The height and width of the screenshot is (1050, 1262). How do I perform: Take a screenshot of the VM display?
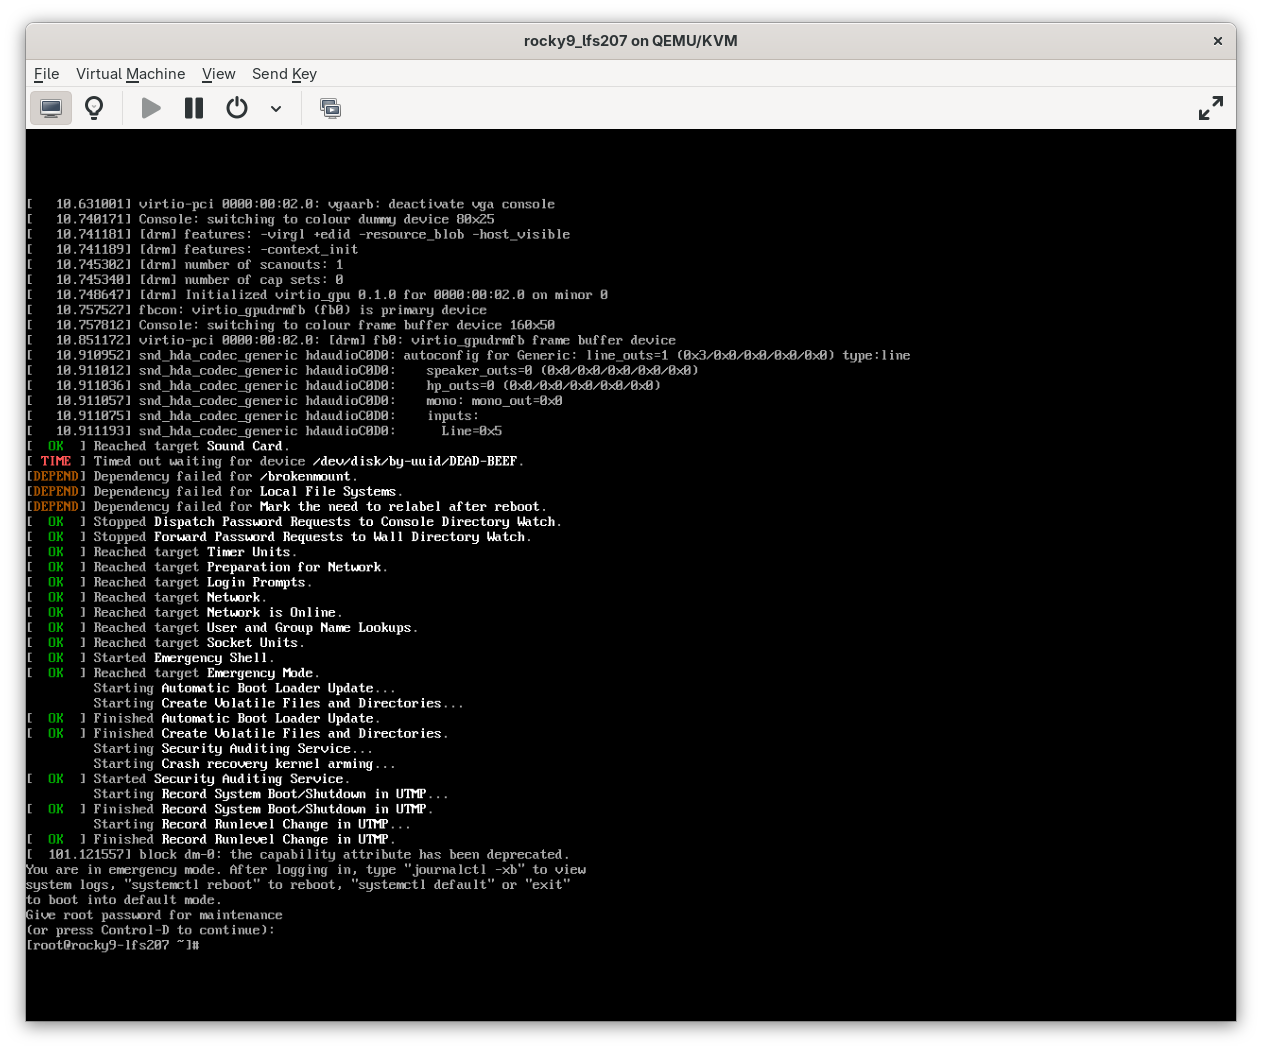coord(330,107)
